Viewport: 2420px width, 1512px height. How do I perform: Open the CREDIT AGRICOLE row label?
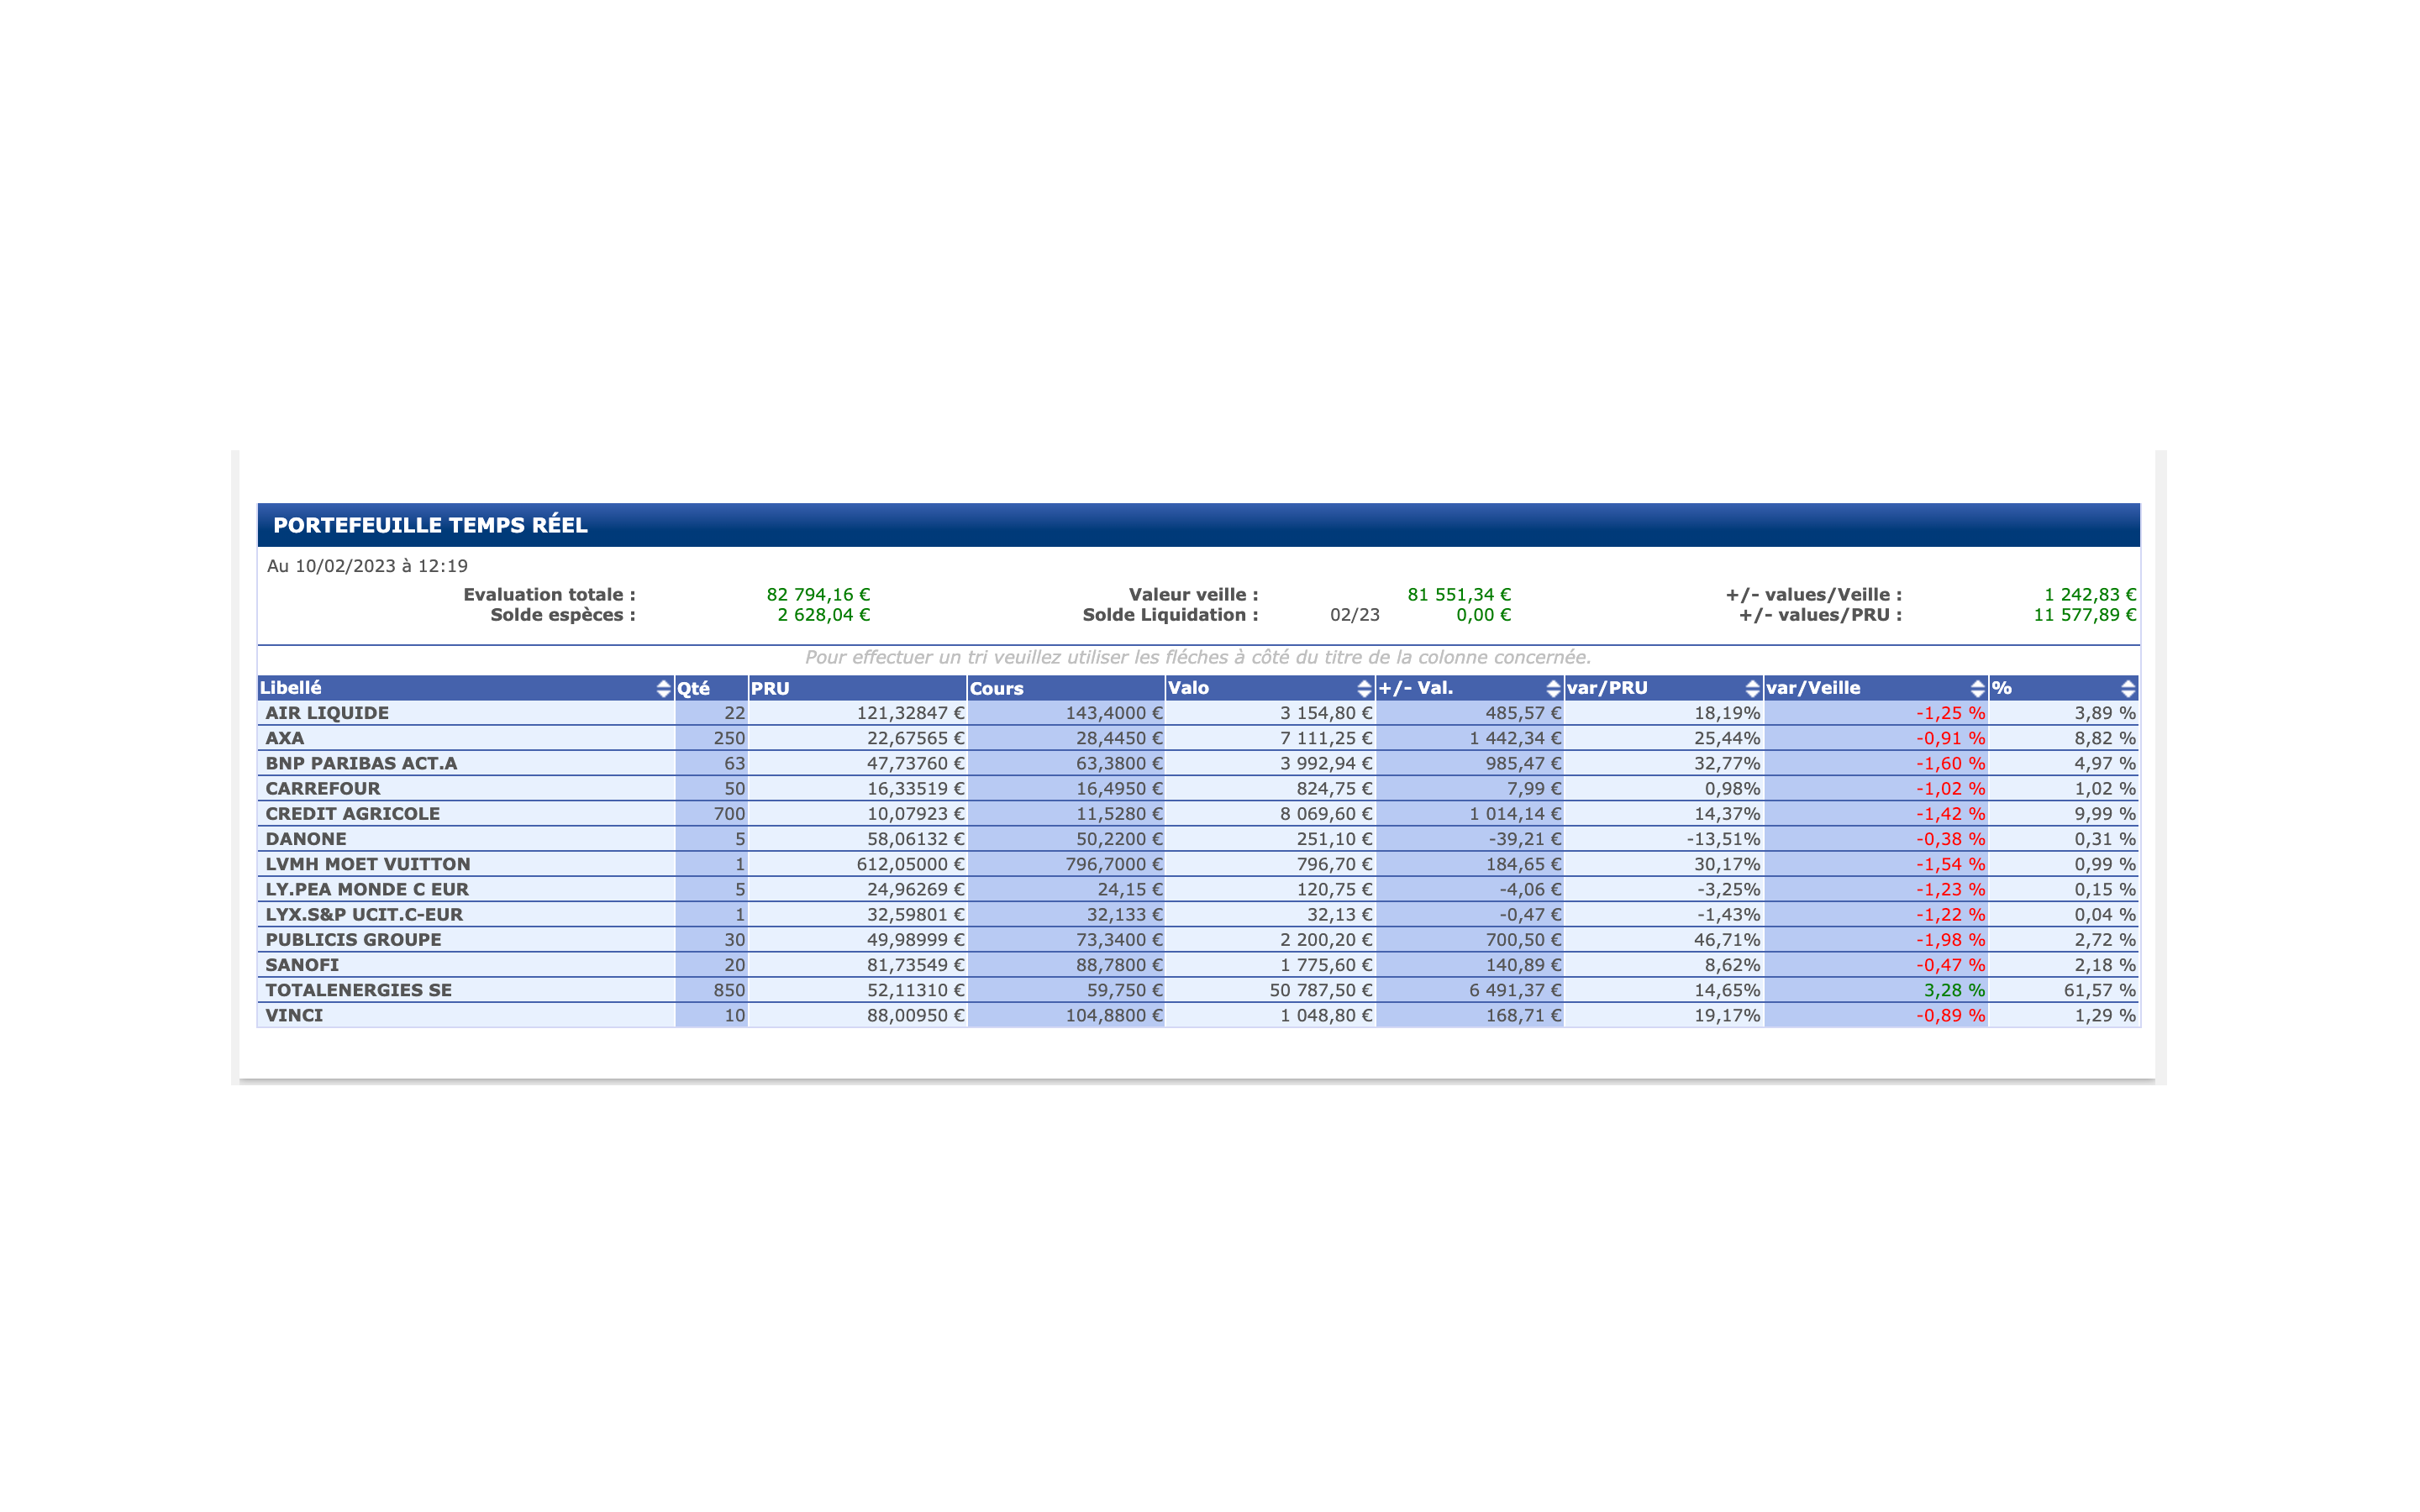tap(353, 814)
